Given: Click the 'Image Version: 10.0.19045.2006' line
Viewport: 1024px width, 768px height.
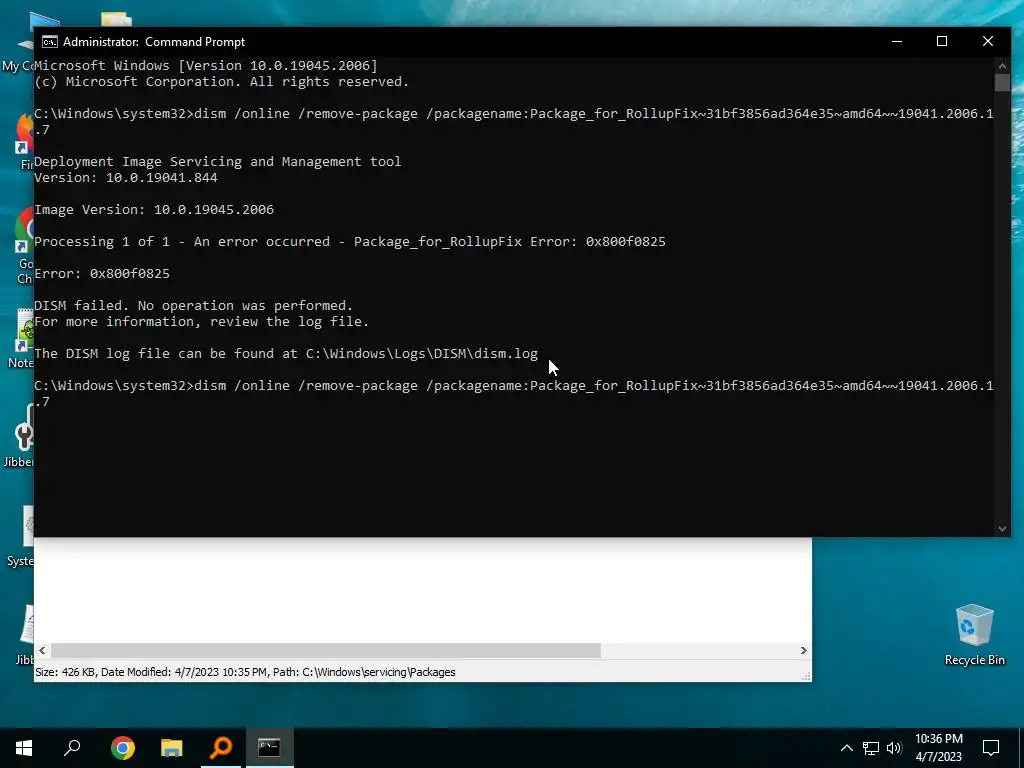Looking at the screenshot, I should click(154, 210).
